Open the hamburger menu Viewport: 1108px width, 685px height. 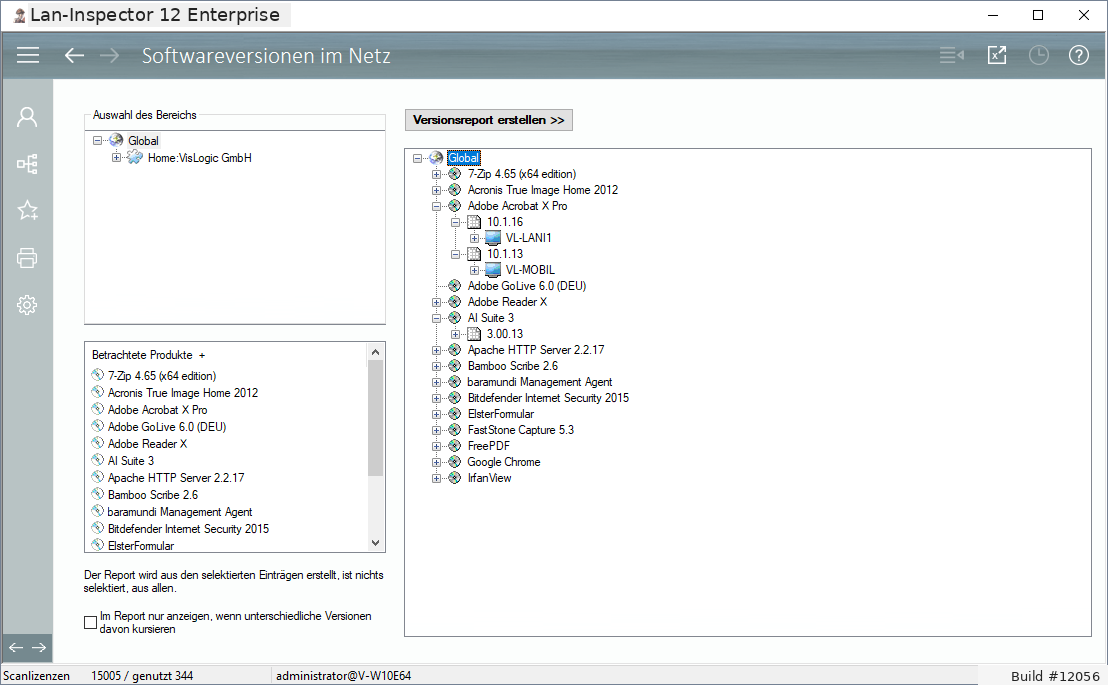(28, 55)
